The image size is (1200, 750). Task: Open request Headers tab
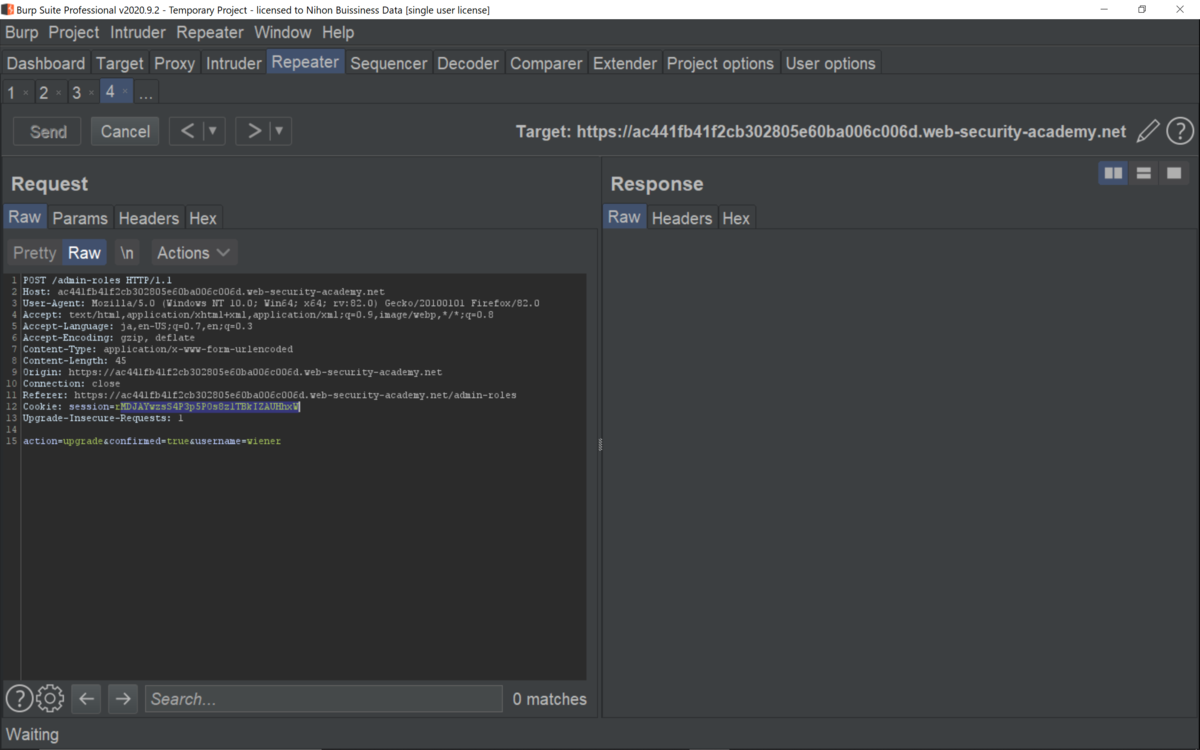pos(149,218)
